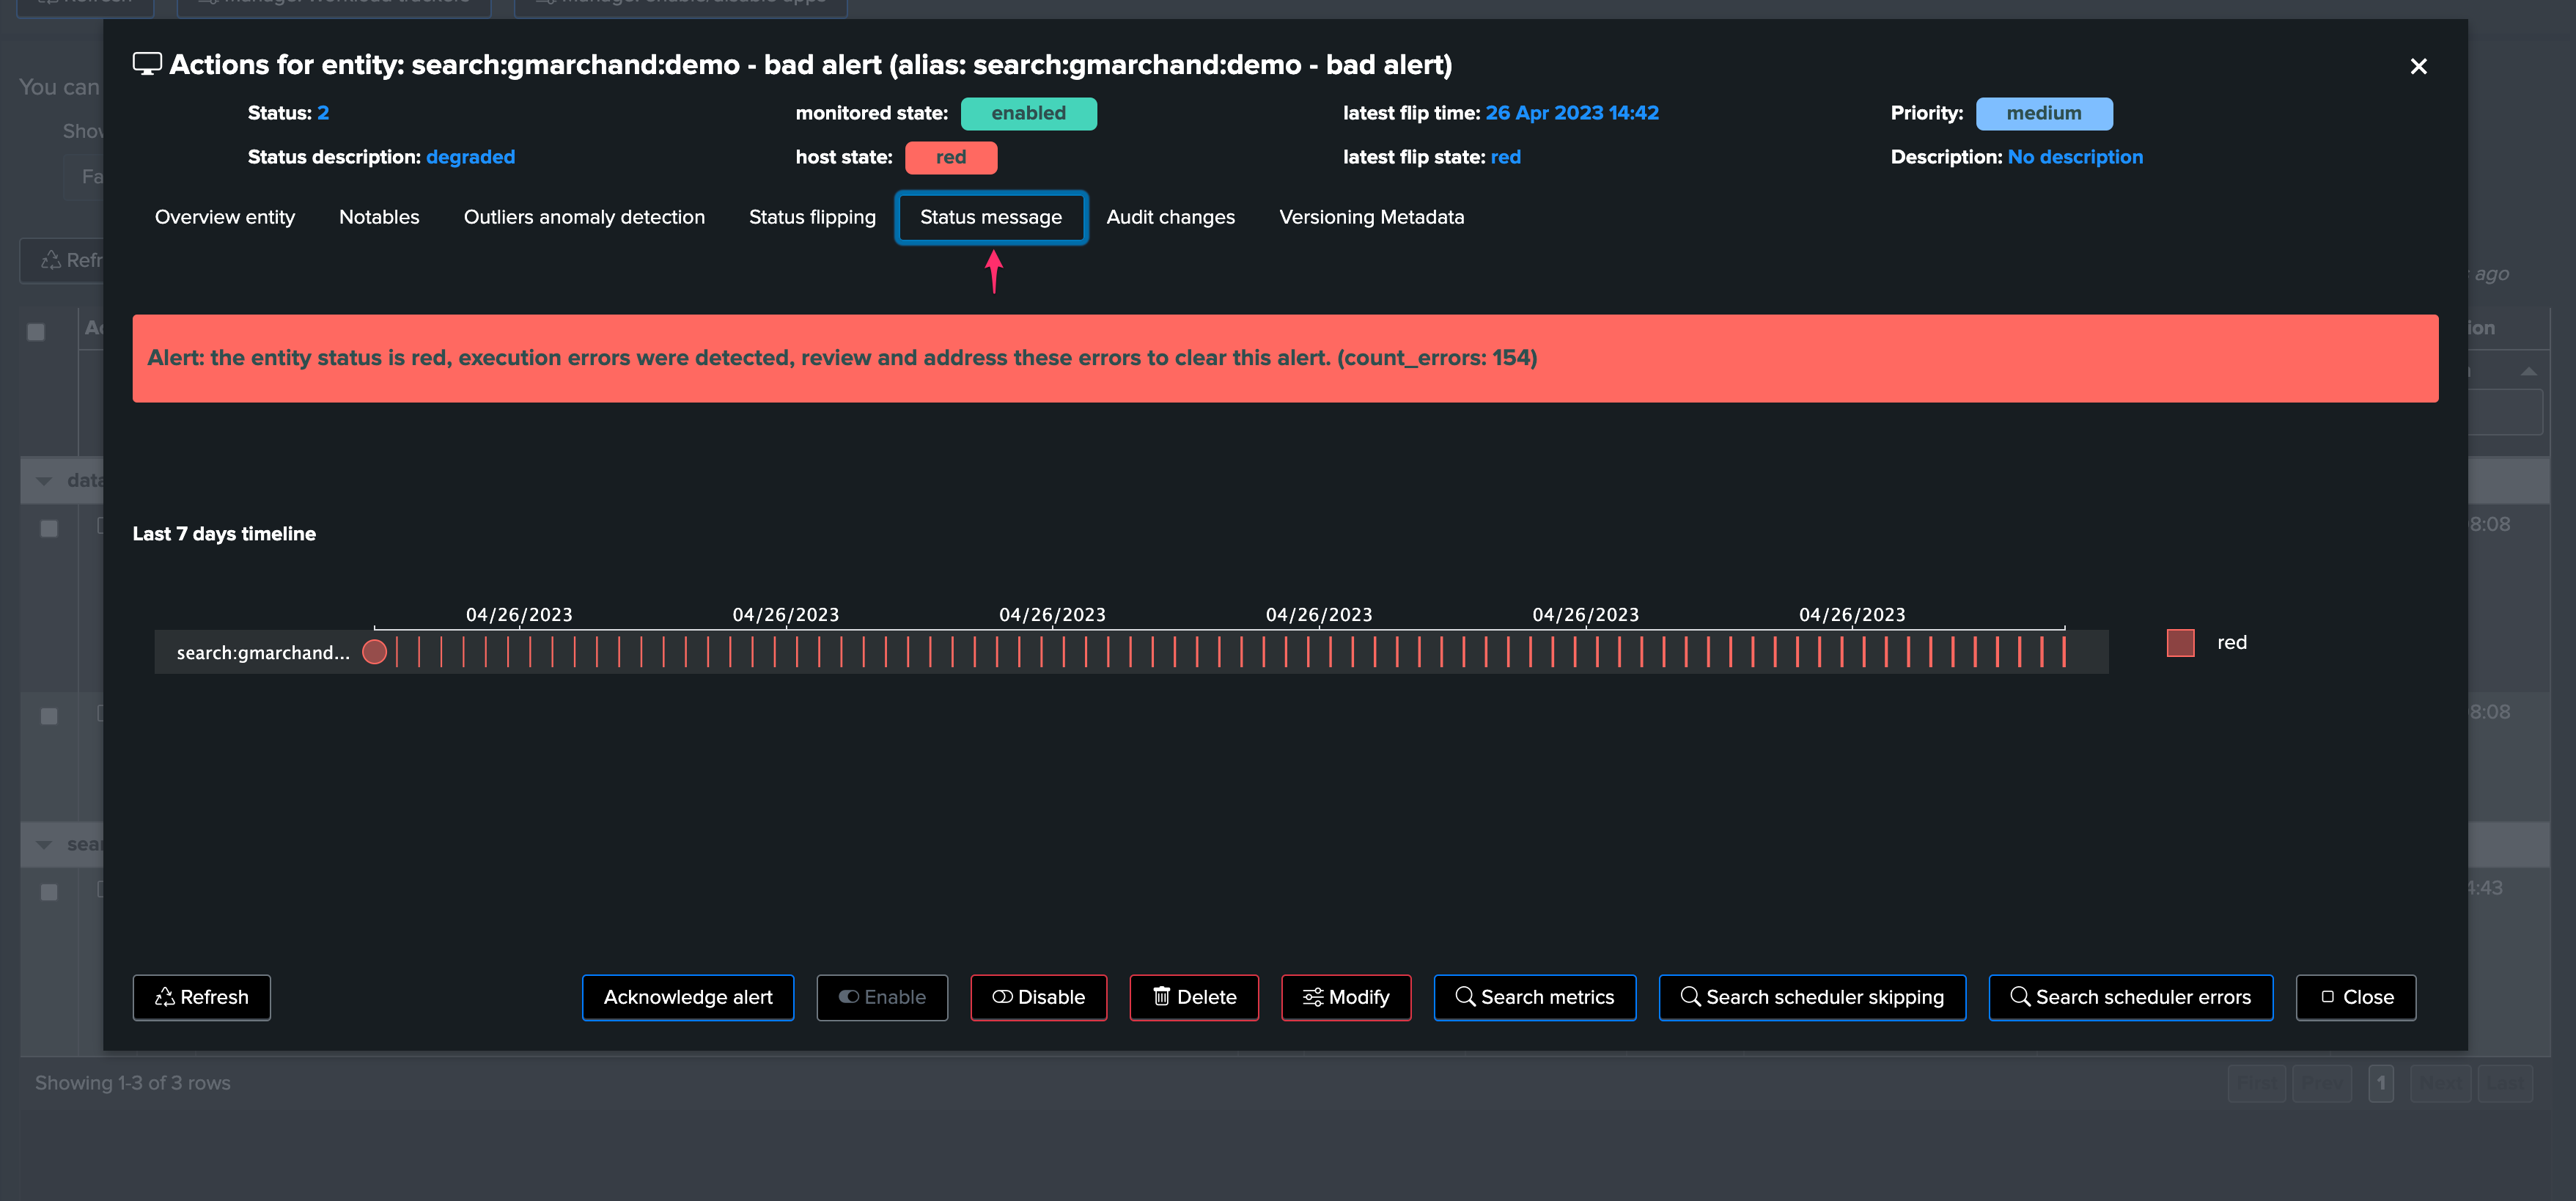2576x1201 pixels.
Task: Toggle the second row checkbox under the data group
Action: click(x=49, y=716)
